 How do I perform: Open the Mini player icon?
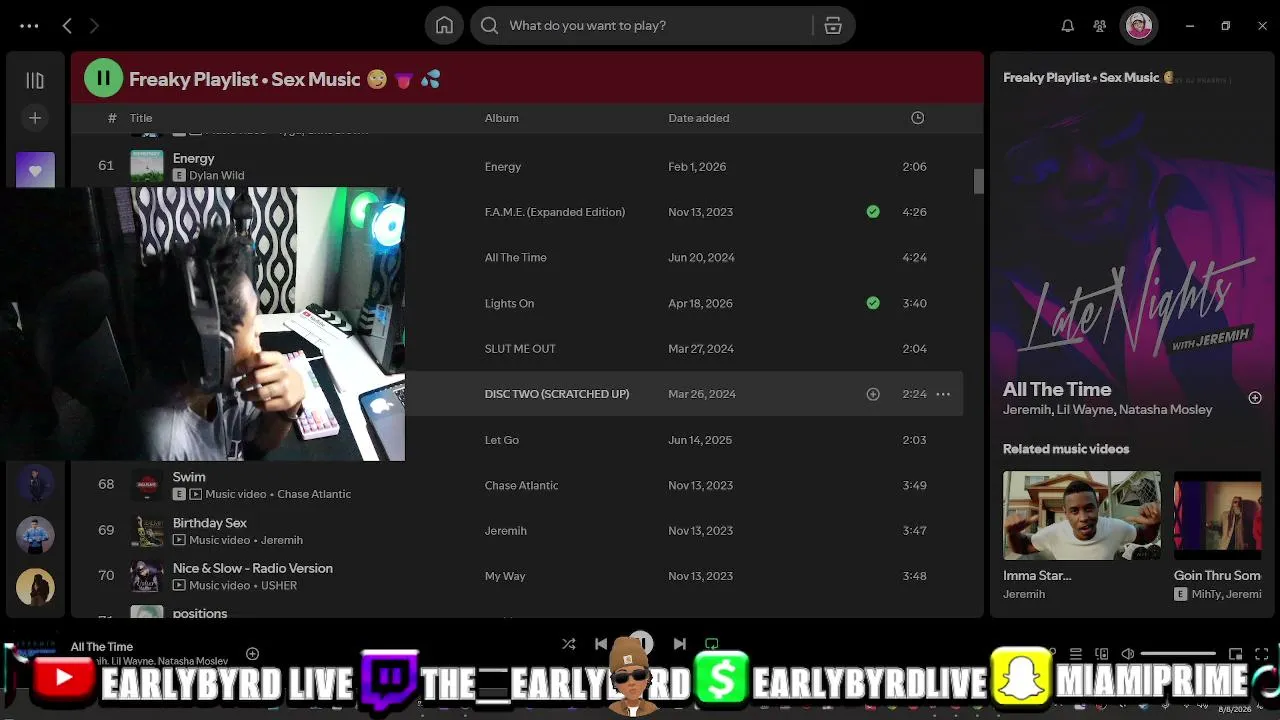[x=1235, y=654]
